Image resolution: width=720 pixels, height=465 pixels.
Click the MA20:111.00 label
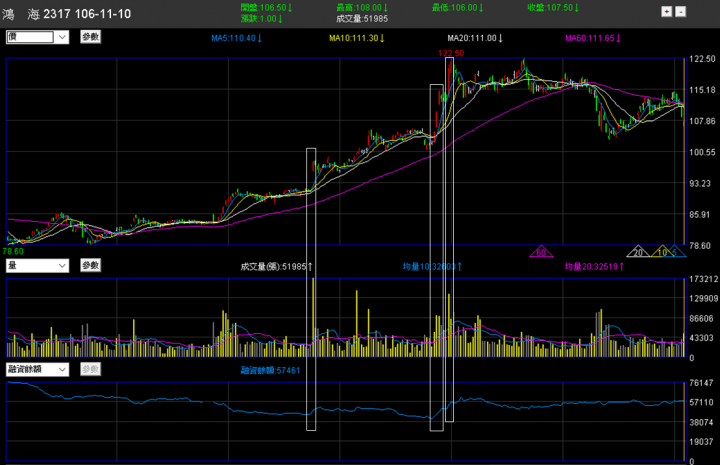coord(475,38)
